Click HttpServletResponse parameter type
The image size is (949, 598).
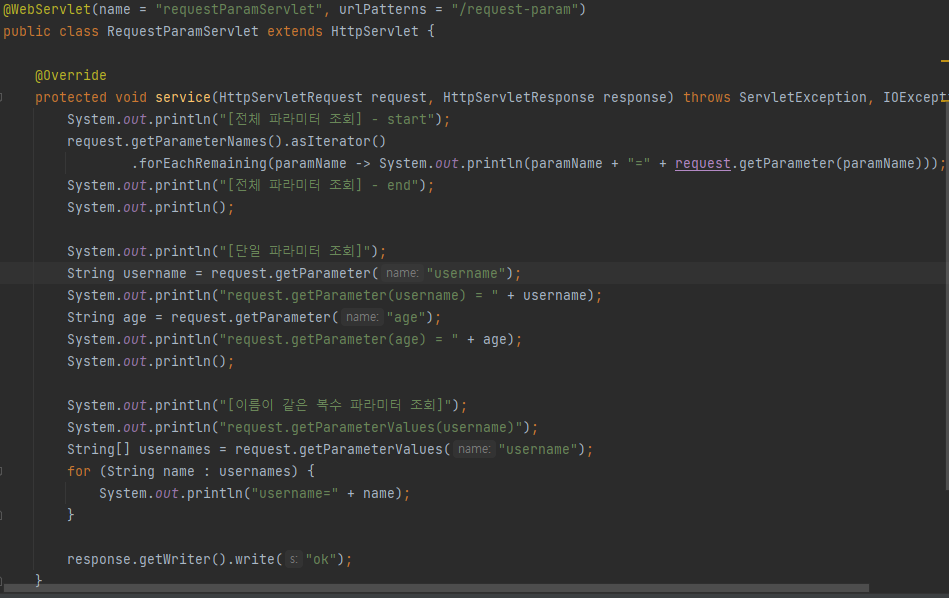tap(519, 97)
